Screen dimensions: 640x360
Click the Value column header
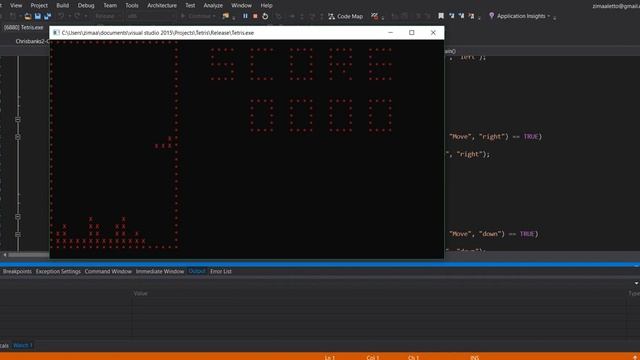click(x=140, y=293)
